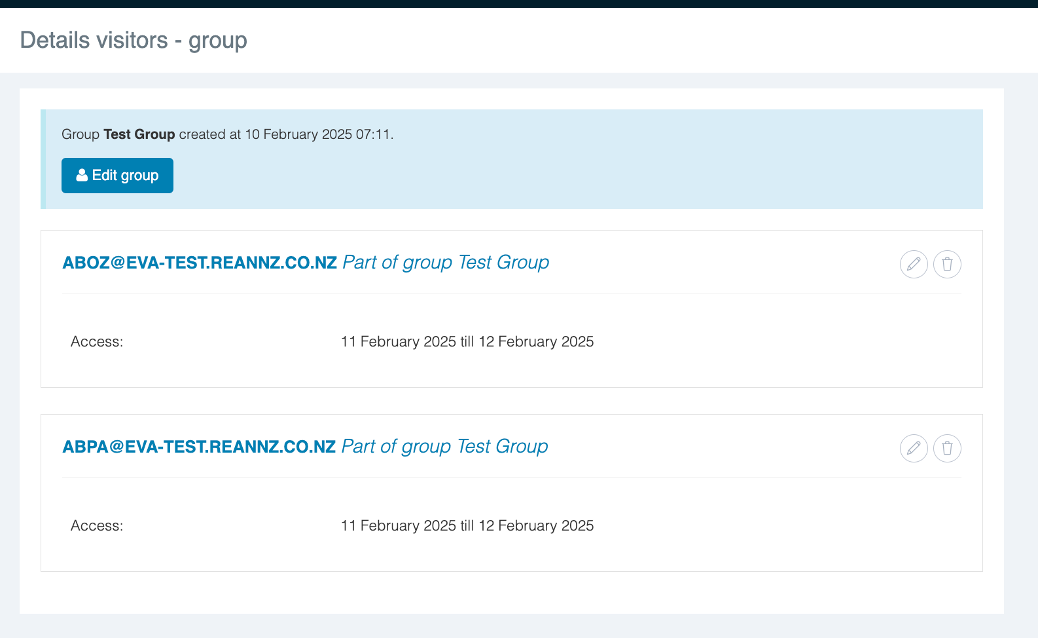
Task: Click the Access label in ABOZ card
Action: [96, 342]
